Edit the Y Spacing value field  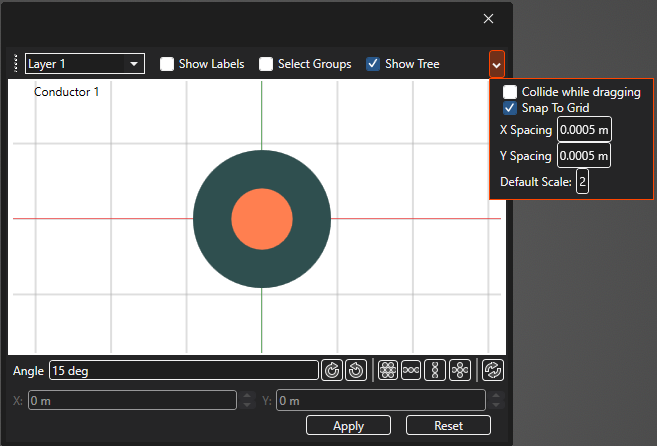584,156
